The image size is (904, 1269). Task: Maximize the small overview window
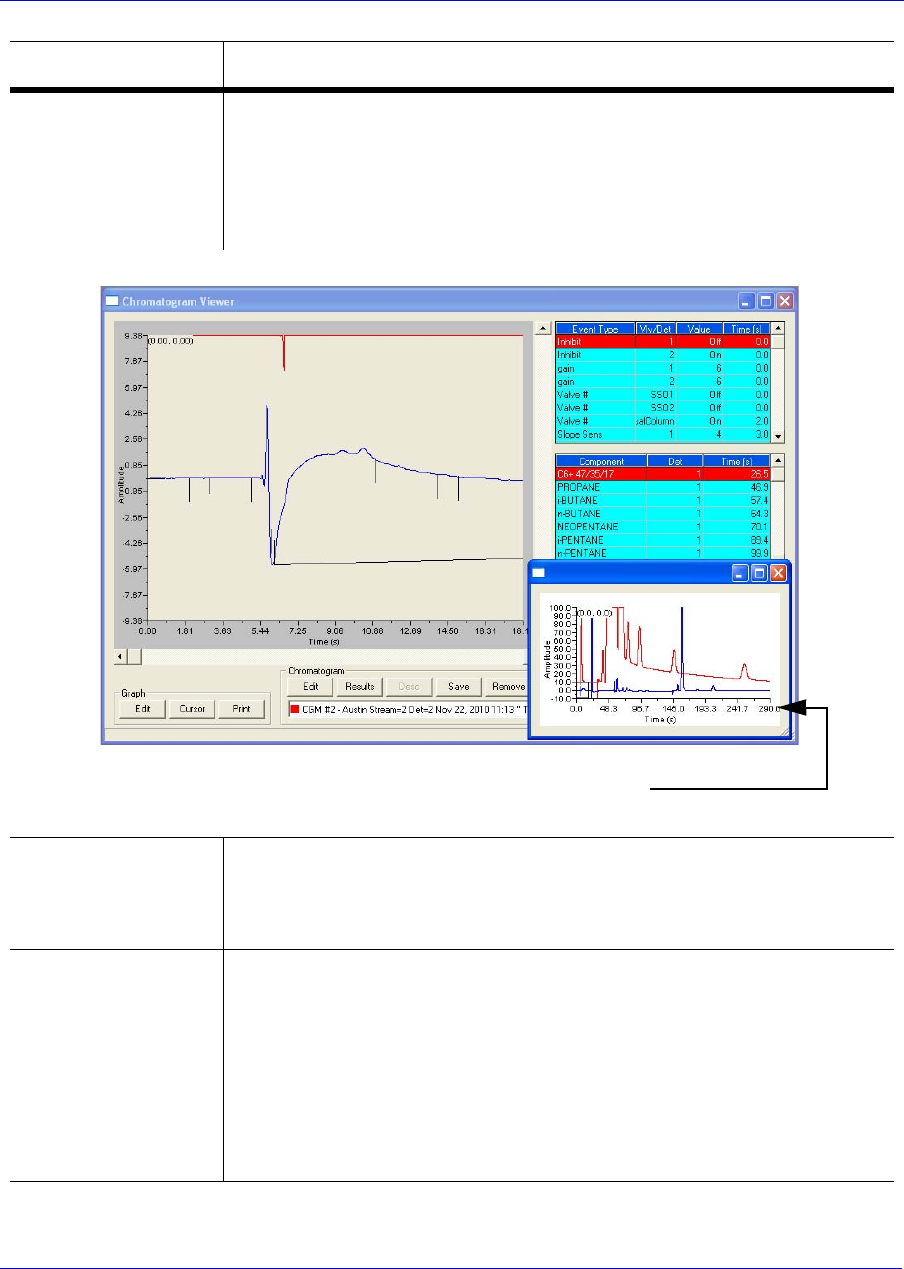760,573
